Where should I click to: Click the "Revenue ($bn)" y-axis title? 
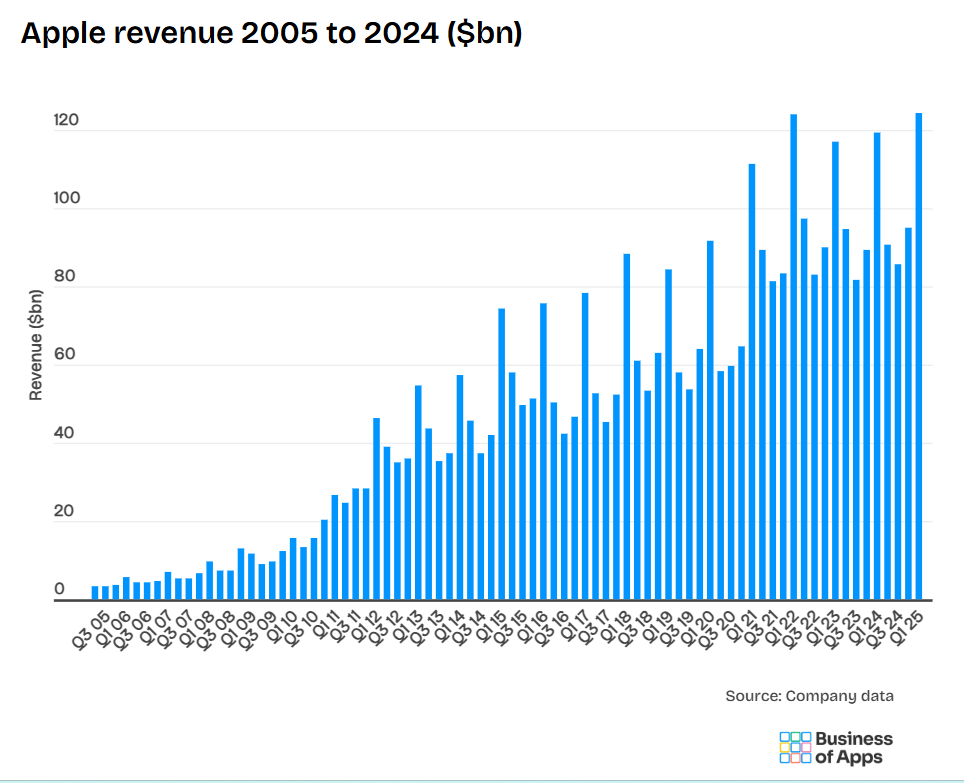click(x=36, y=345)
